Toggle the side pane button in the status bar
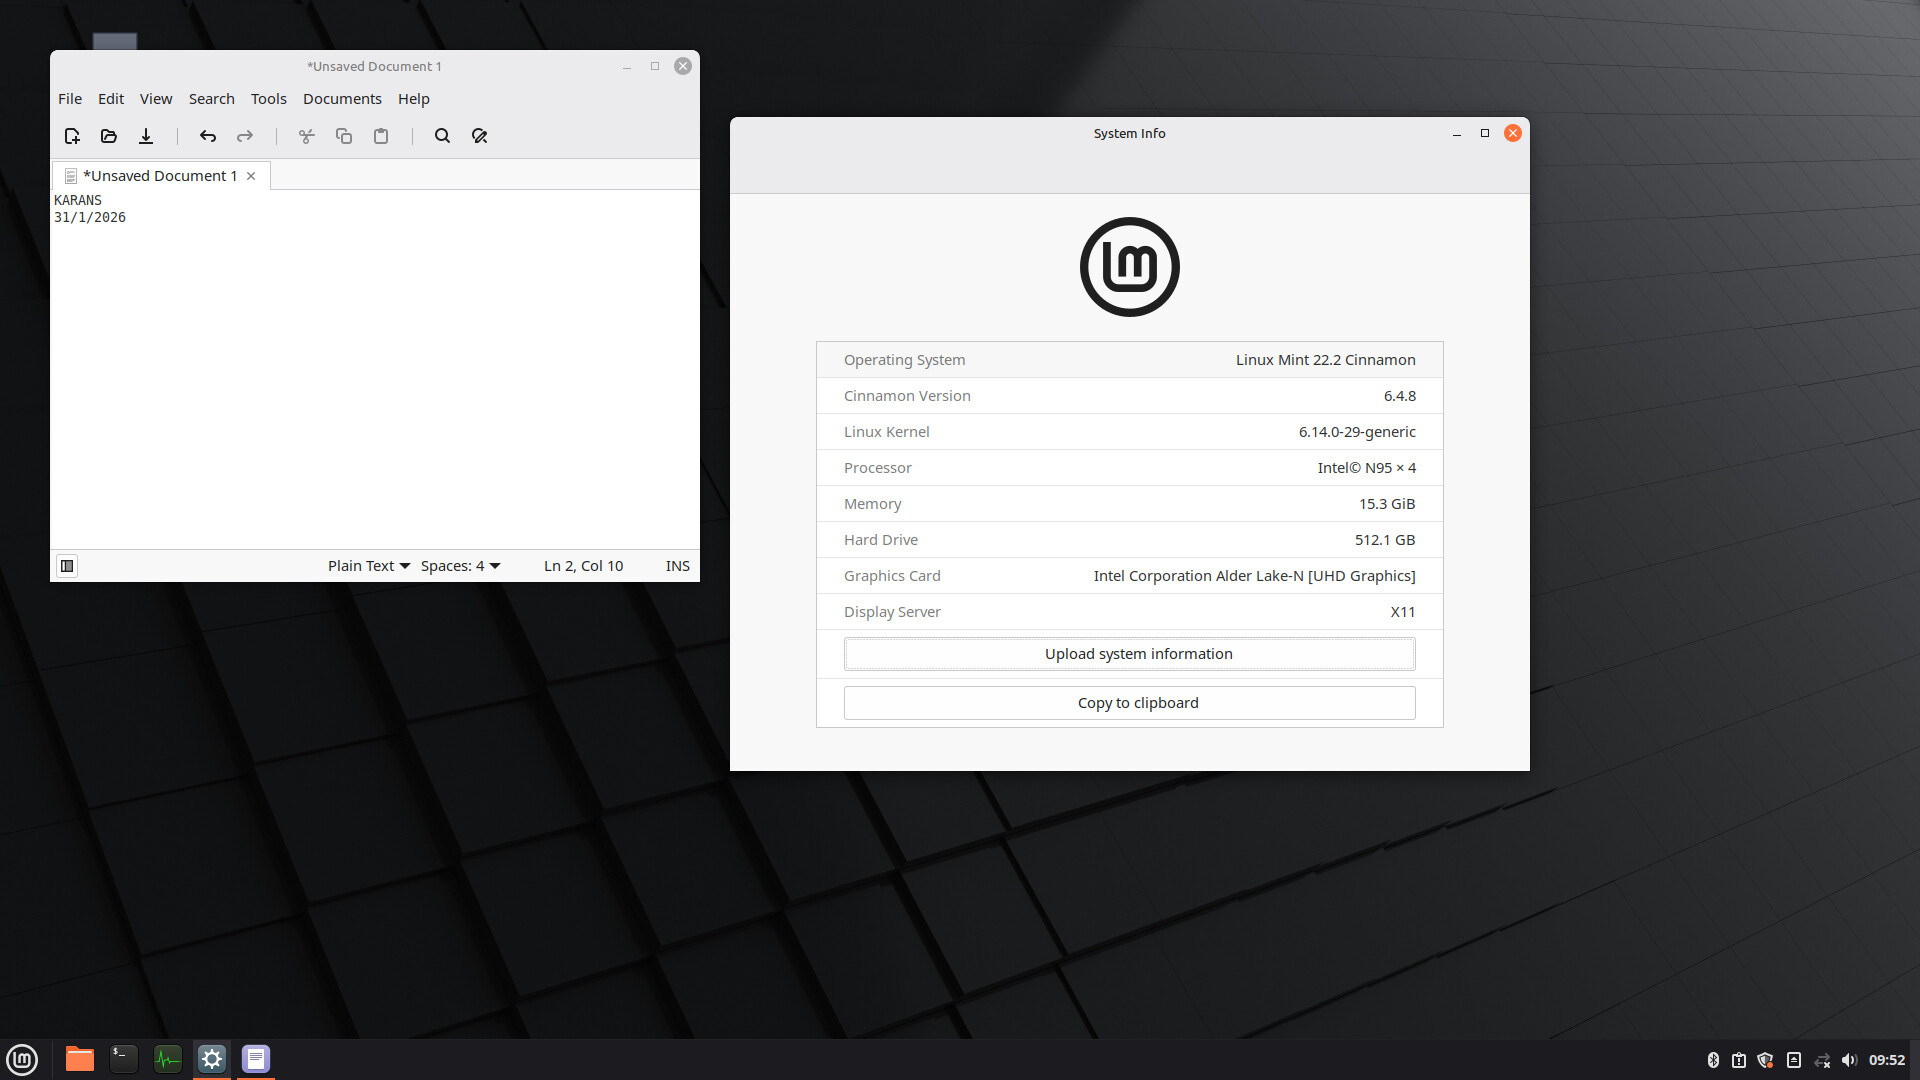This screenshot has width=1920, height=1080. pos(67,566)
